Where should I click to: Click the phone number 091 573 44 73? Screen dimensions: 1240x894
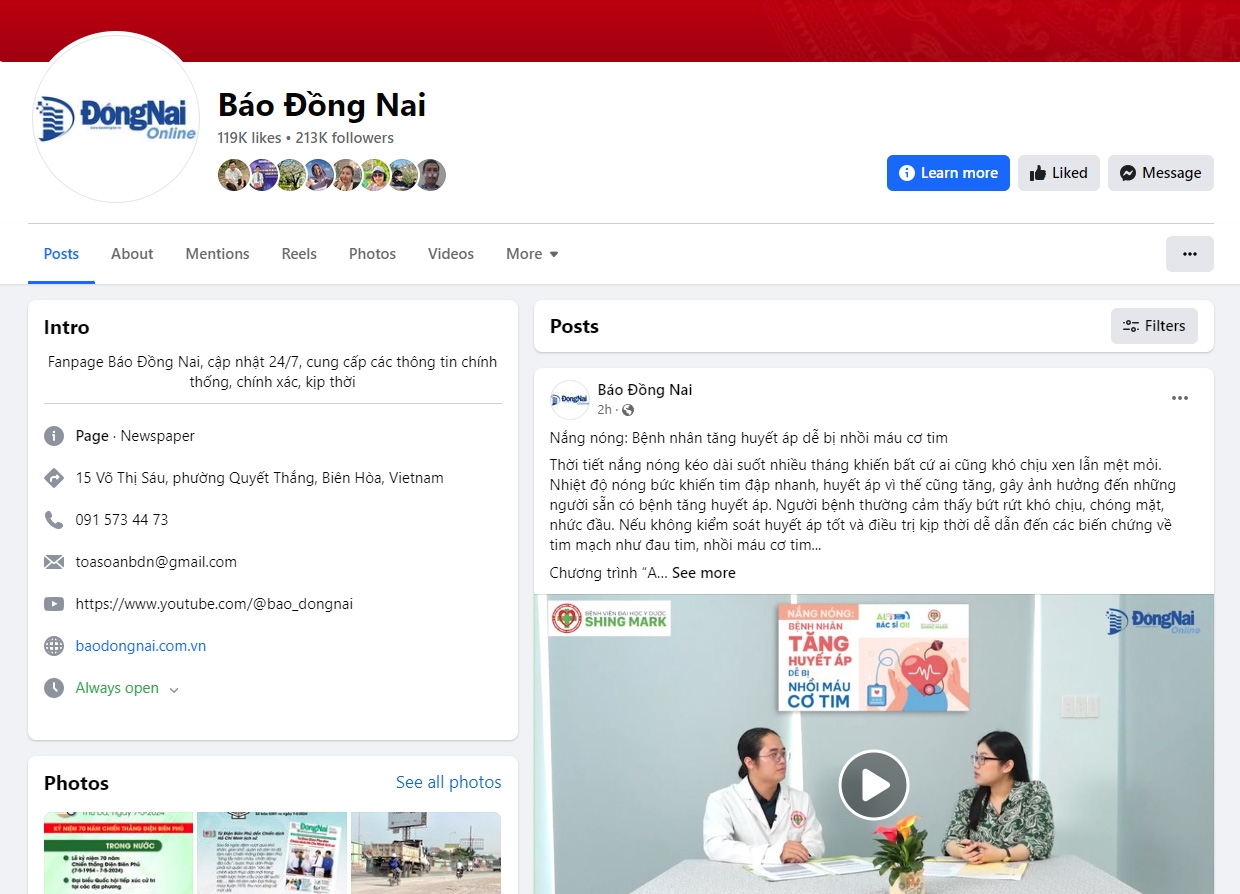122,520
